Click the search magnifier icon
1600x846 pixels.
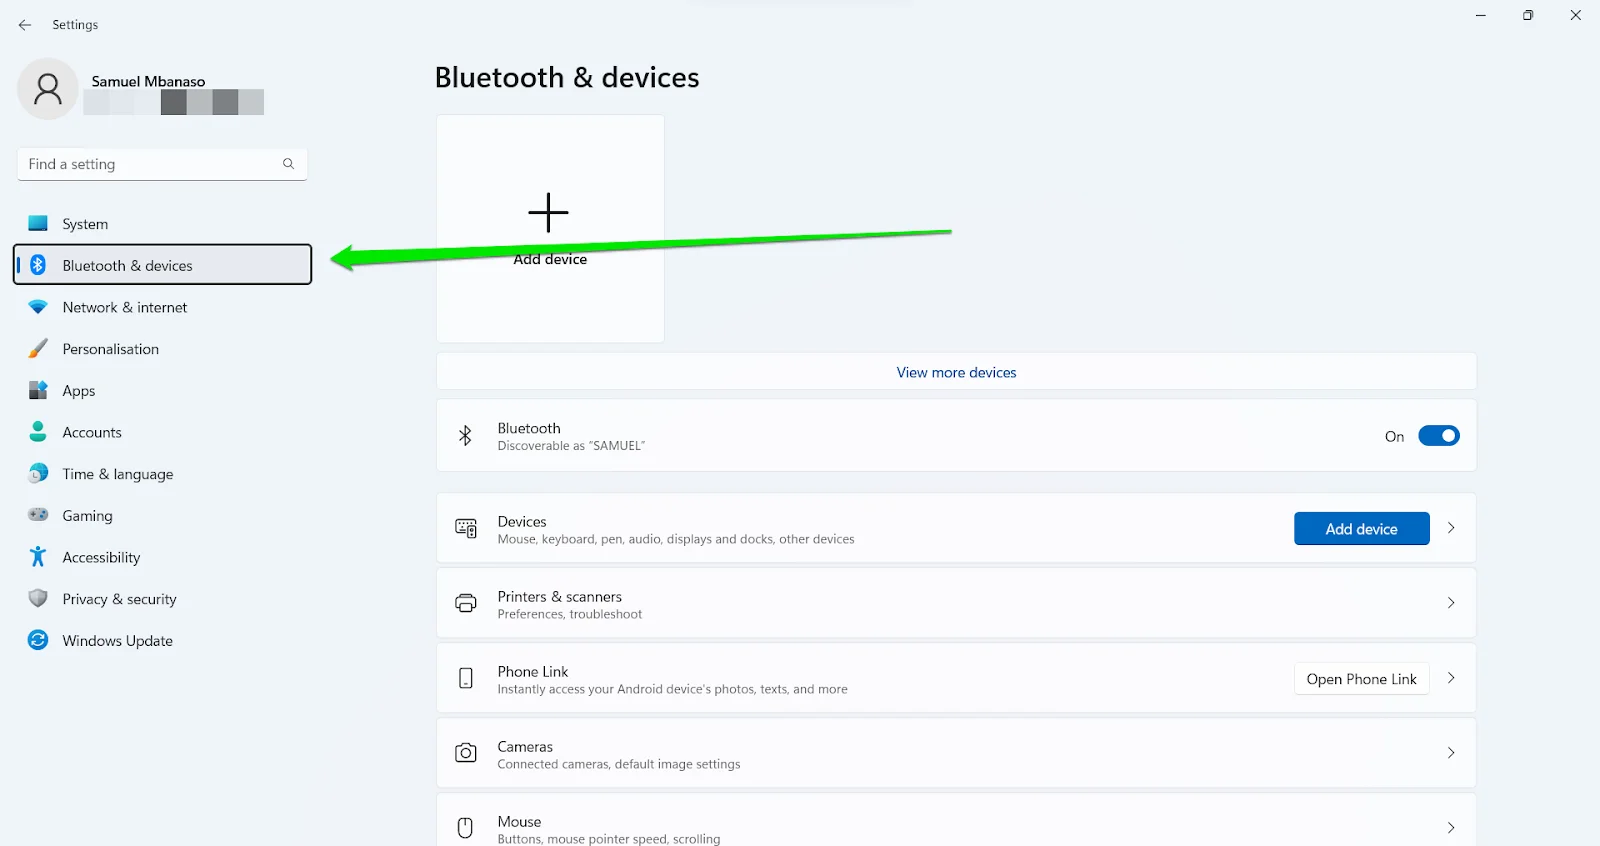click(x=288, y=164)
